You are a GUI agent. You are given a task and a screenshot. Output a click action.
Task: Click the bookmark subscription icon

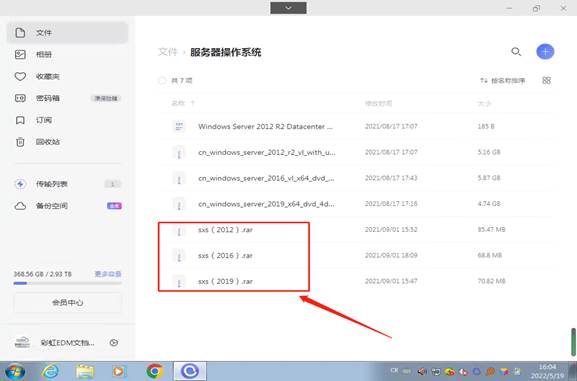point(20,120)
